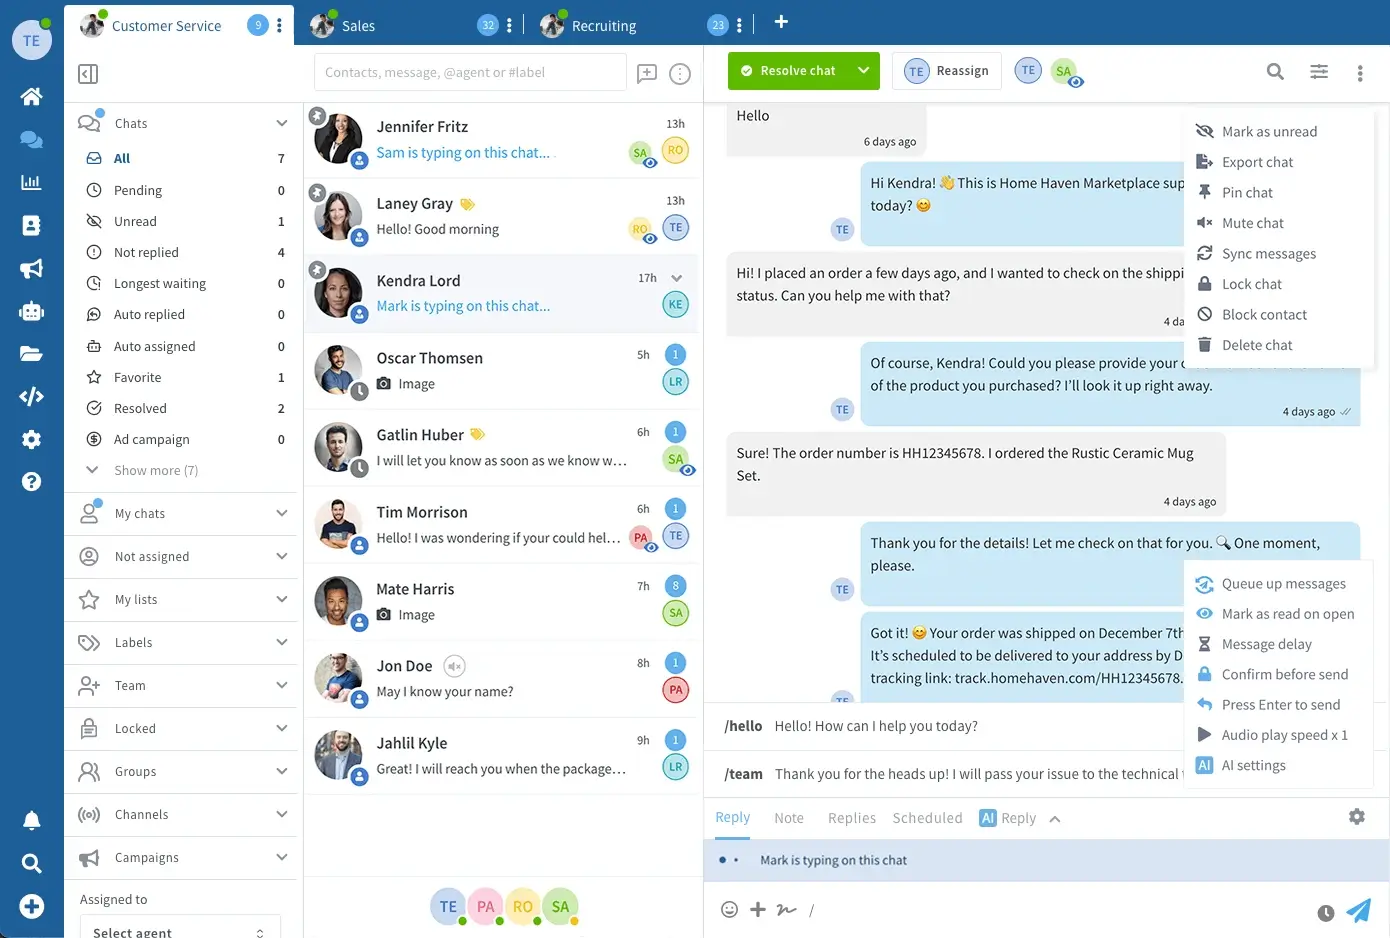Image resolution: width=1390 pixels, height=938 pixels.
Task: Switch to the Scheduled tab in the reply area
Action: [926, 817]
